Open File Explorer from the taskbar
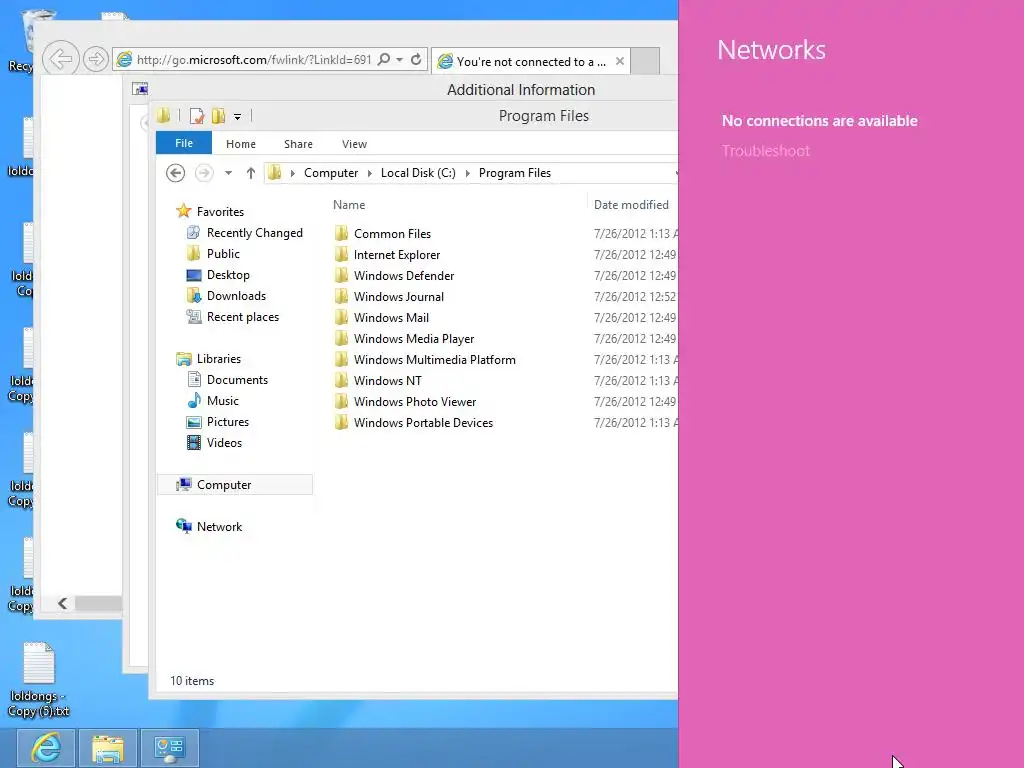 108,748
